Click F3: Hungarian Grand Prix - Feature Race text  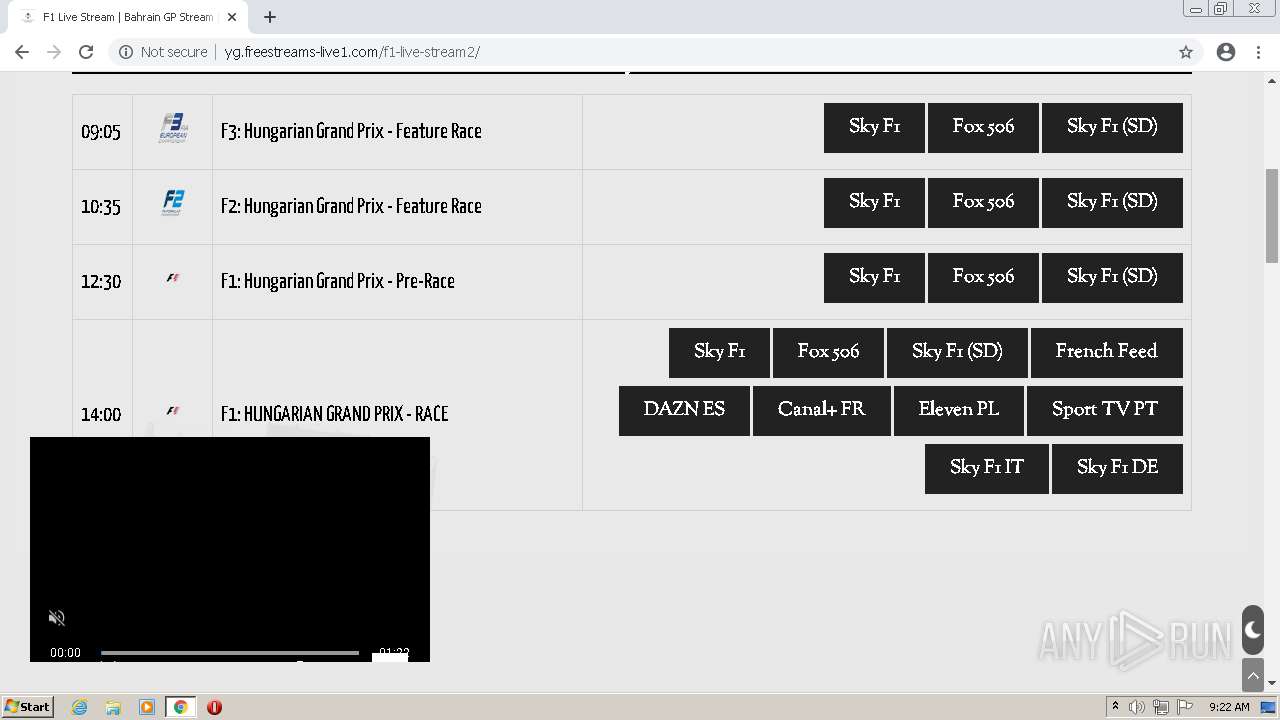(351, 132)
